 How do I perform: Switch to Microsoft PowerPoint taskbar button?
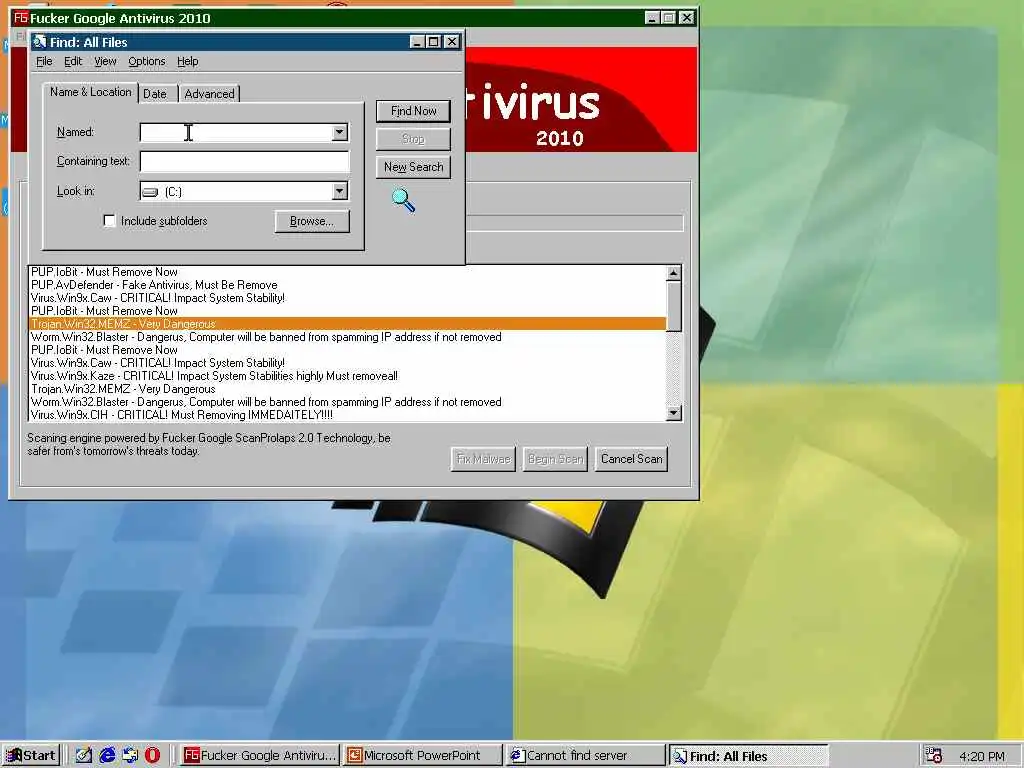pos(423,756)
